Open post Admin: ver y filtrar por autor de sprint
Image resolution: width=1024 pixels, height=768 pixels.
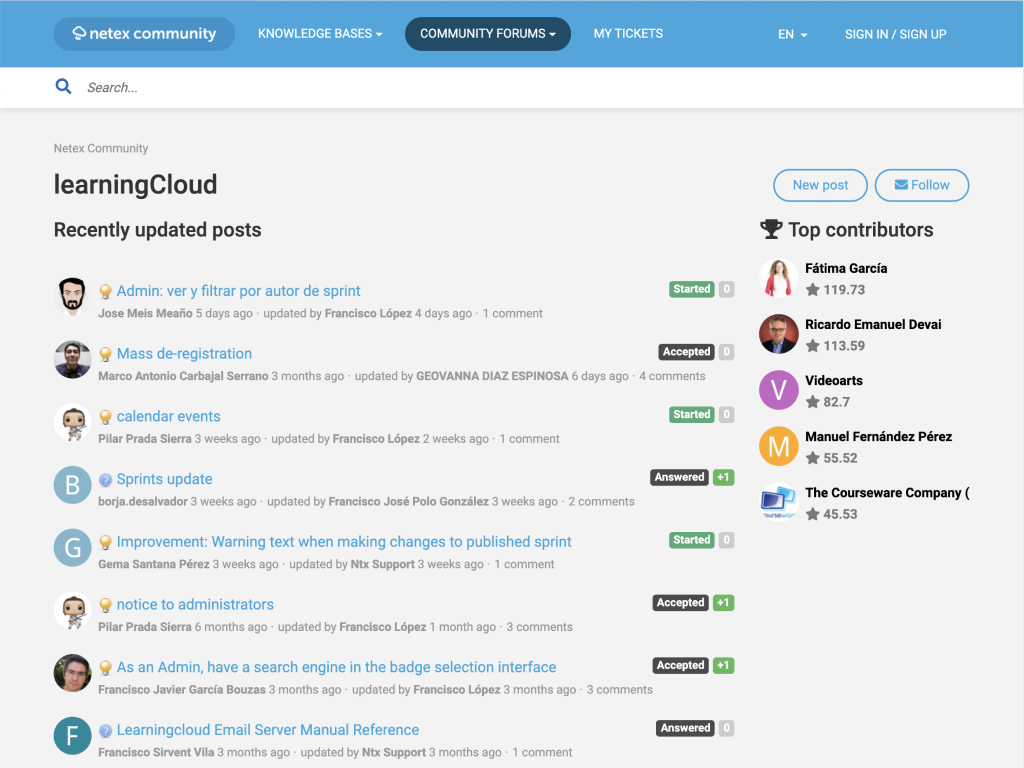[238, 291]
